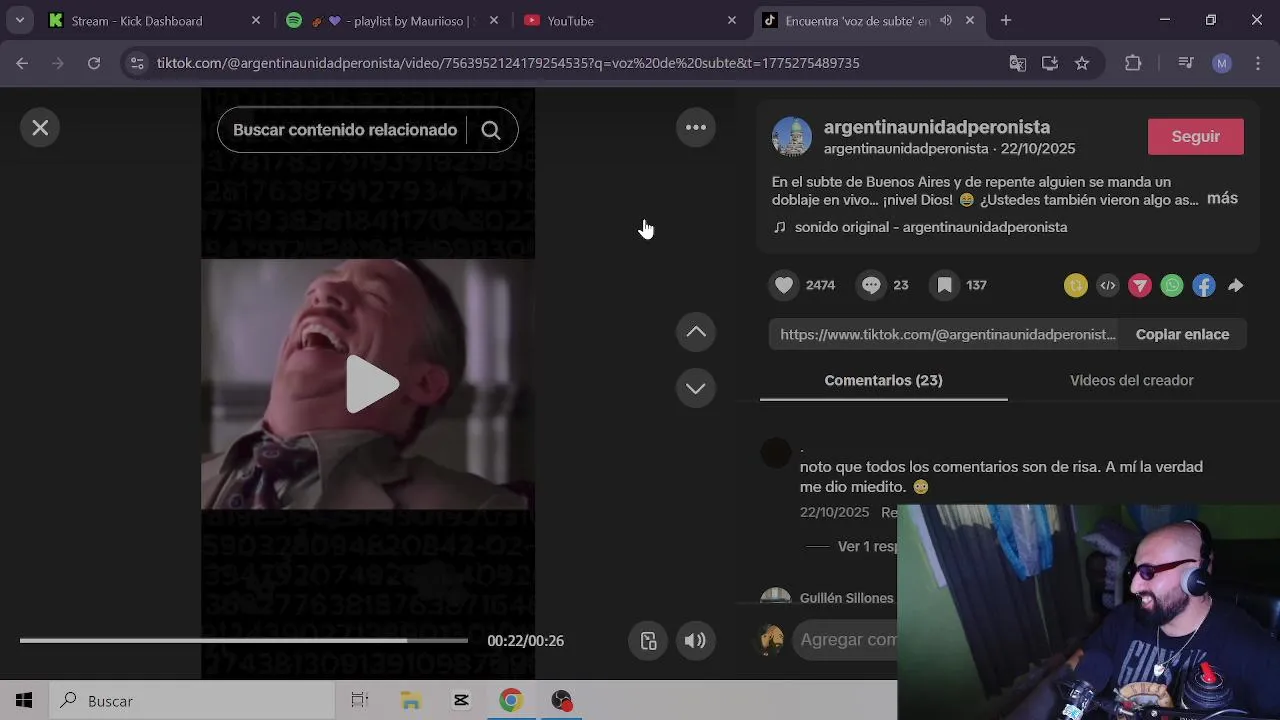Close the YouTube browser tab

click(x=732, y=20)
